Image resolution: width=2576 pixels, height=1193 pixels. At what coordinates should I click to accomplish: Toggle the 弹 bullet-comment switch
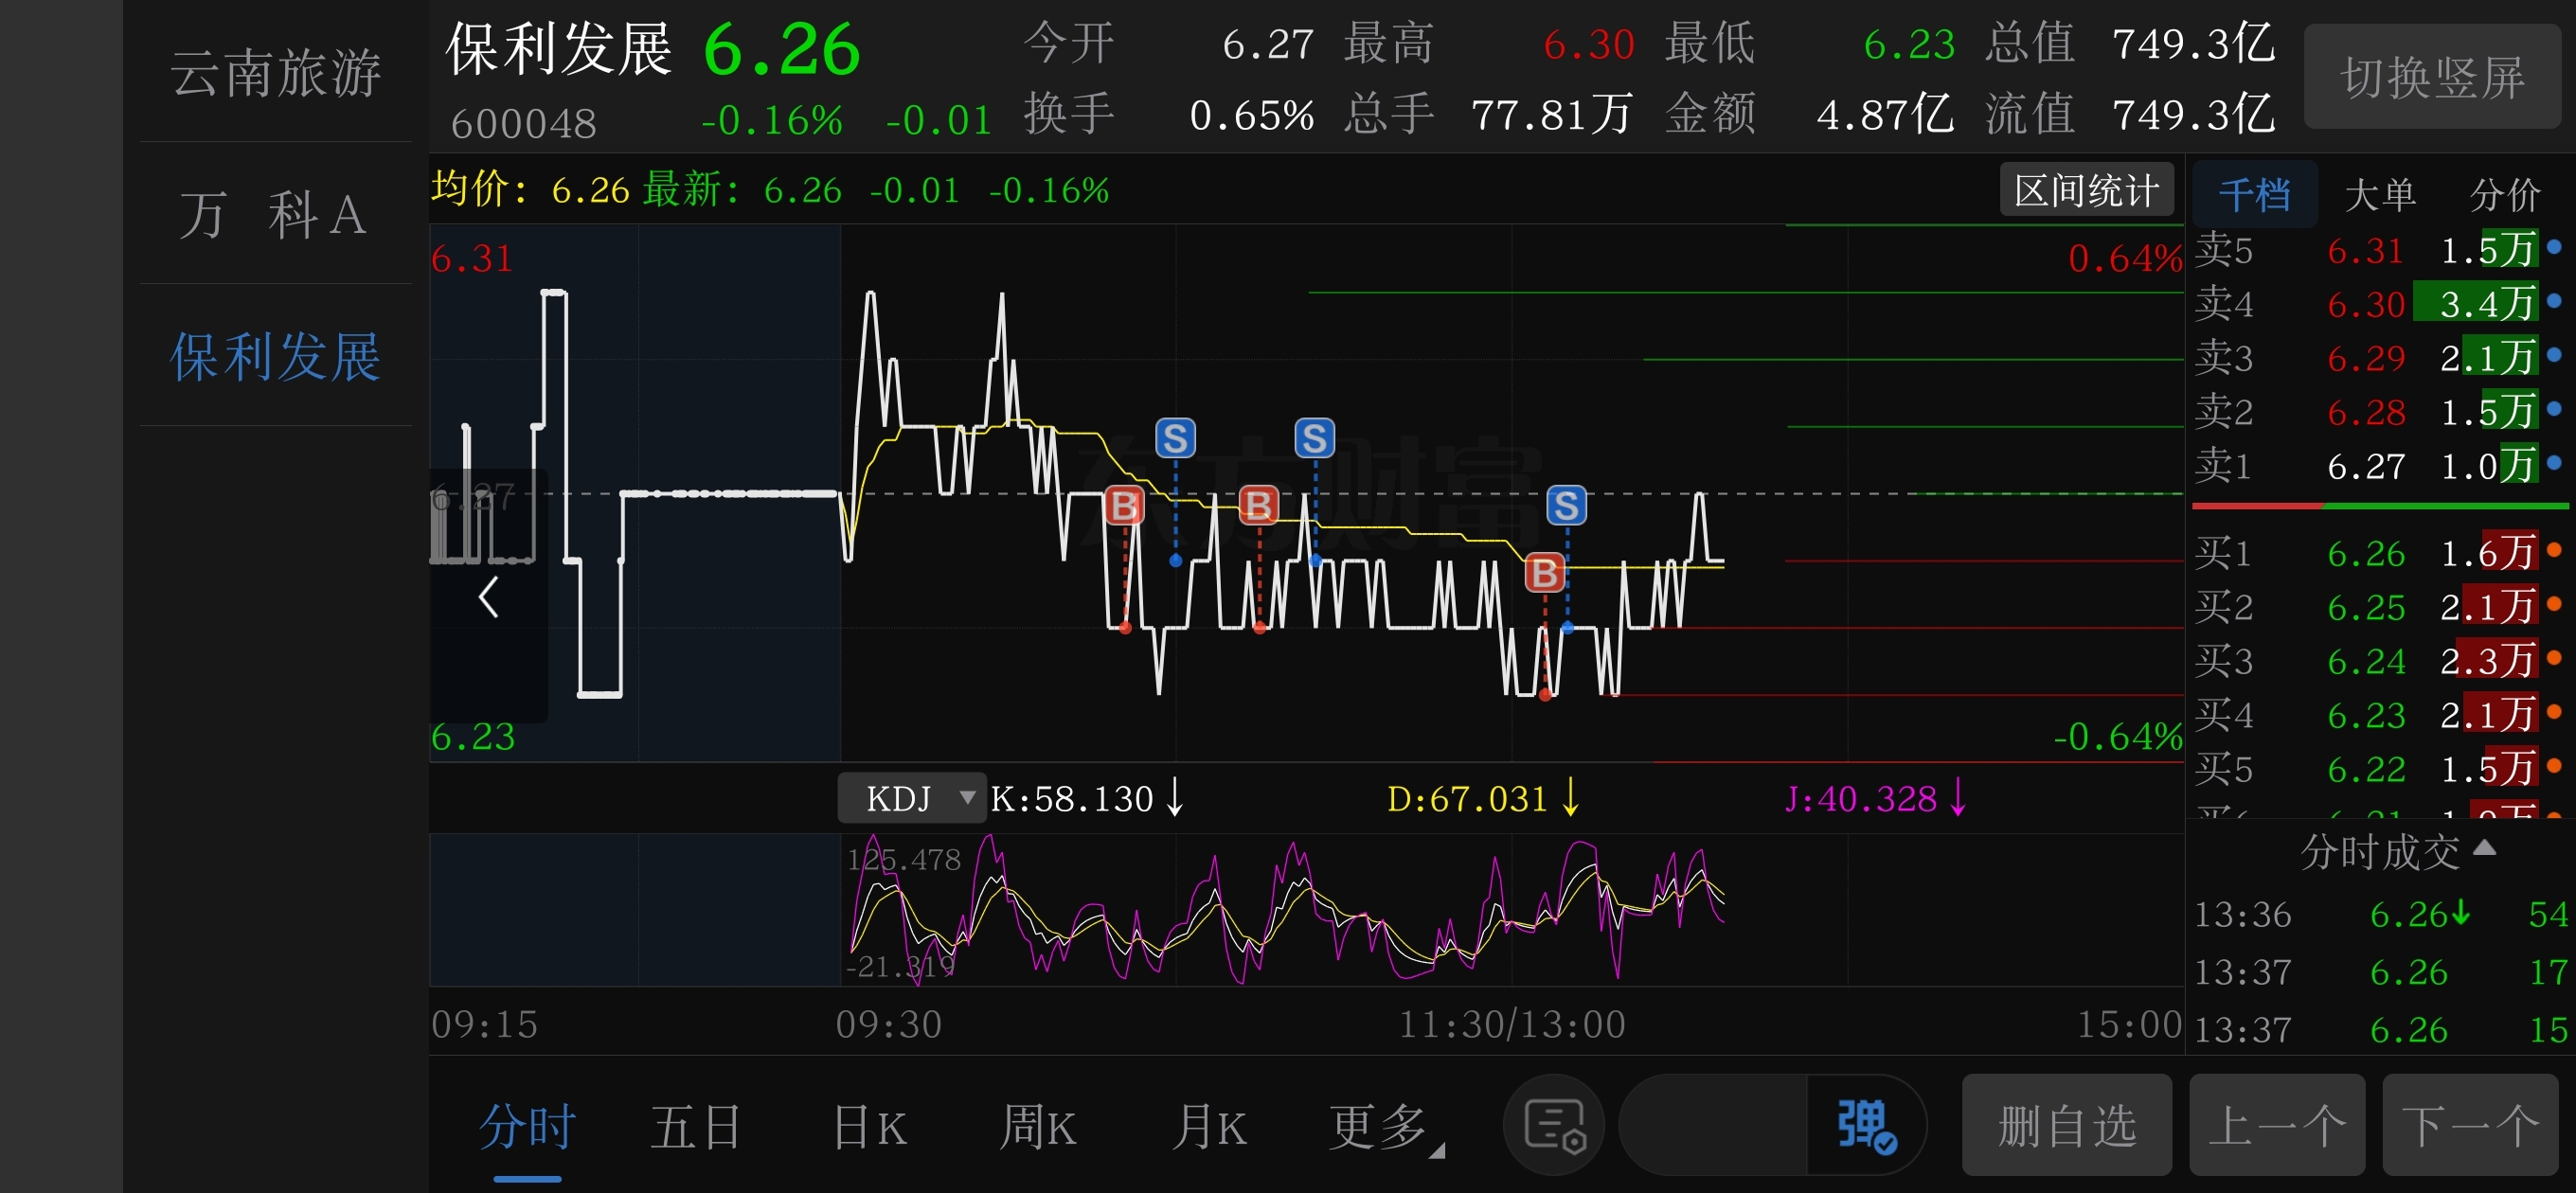coord(1865,1126)
